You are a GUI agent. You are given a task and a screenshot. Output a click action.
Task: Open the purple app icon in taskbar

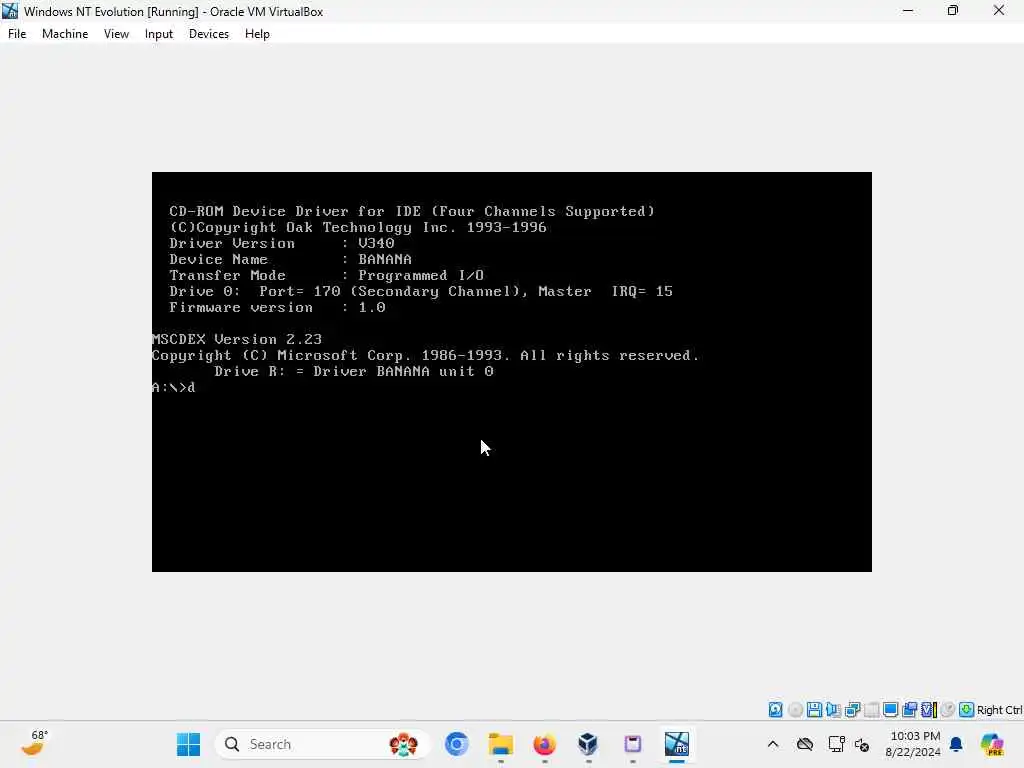pos(632,744)
